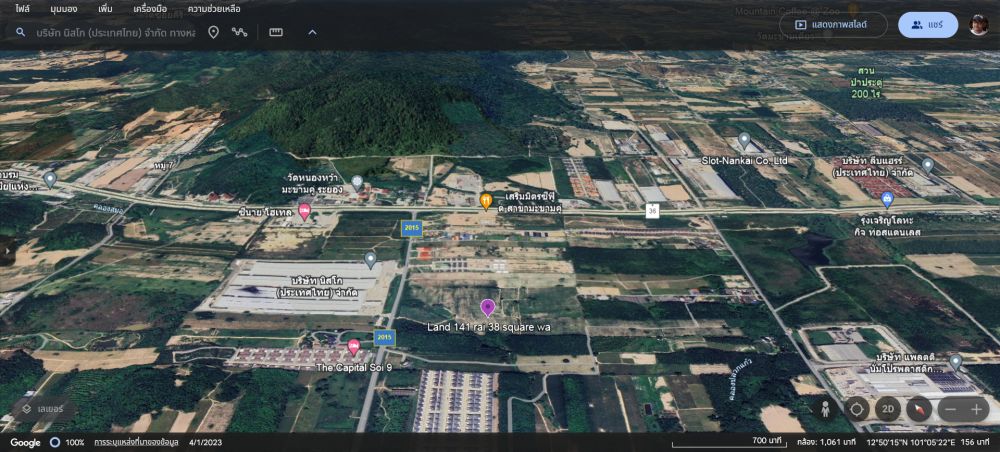Click the แสดงภาพสไลด์ slideshow button
This screenshot has height=452, width=1000.
(833, 25)
